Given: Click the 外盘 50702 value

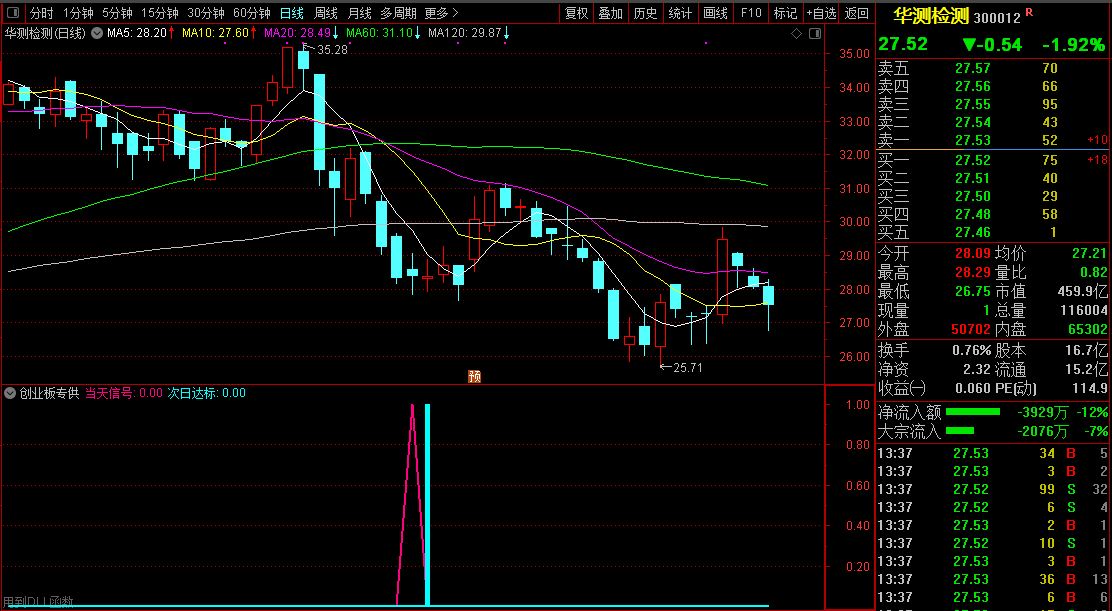Looking at the screenshot, I should pyautogui.click(x=970, y=330).
